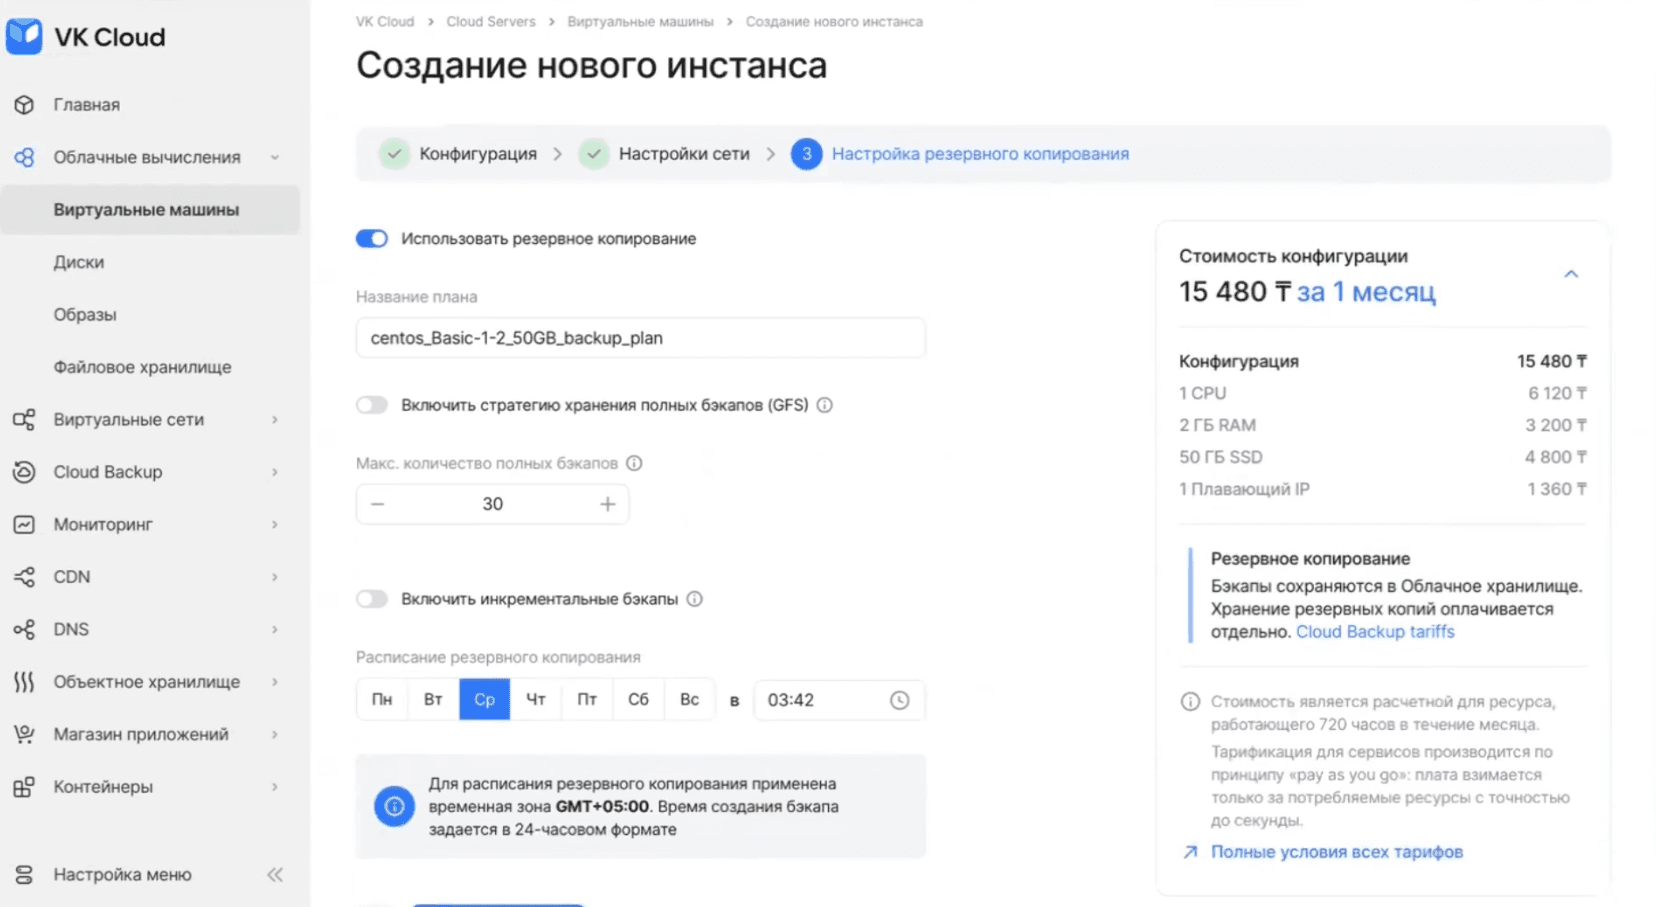Click the Контейнеры sidebar icon
Image resolution: width=1656 pixels, height=907 pixels.
[24, 787]
